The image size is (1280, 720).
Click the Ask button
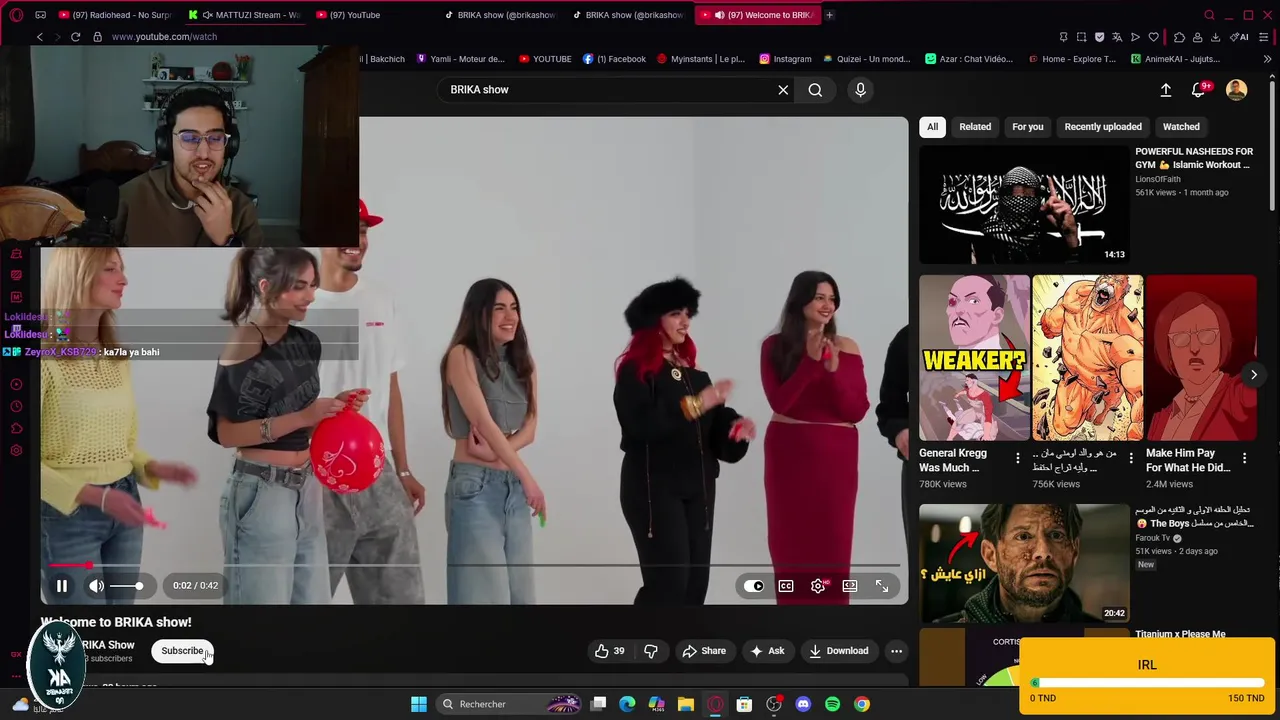(767, 651)
